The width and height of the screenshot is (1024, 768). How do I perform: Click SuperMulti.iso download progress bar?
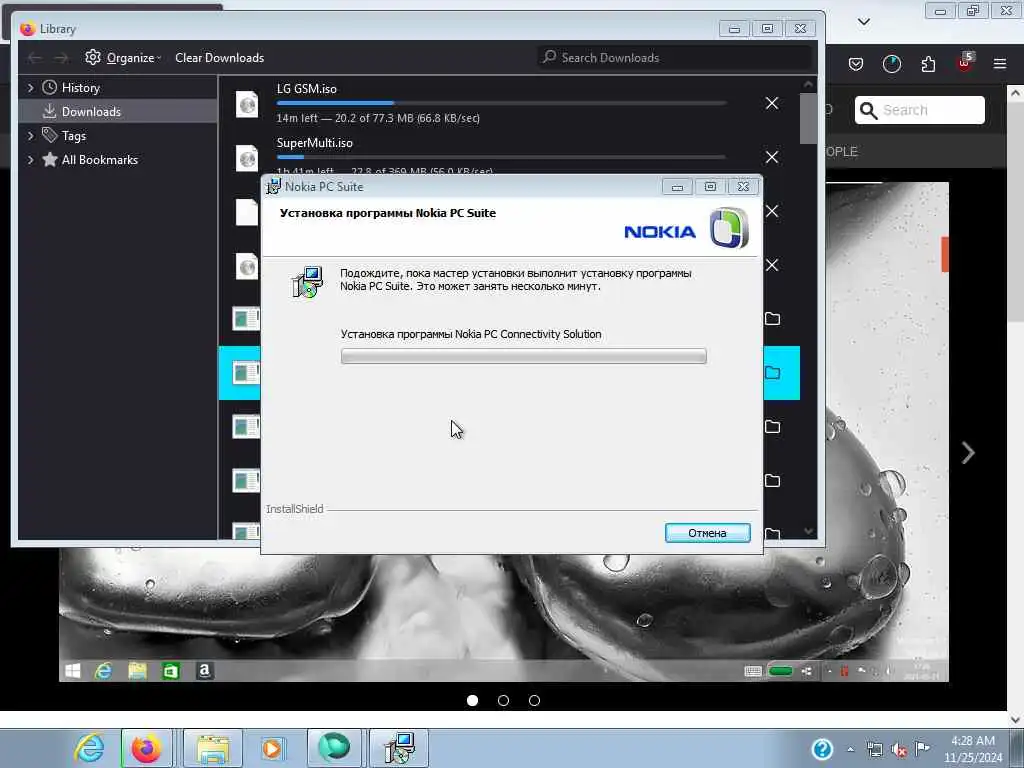(x=502, y=157)
